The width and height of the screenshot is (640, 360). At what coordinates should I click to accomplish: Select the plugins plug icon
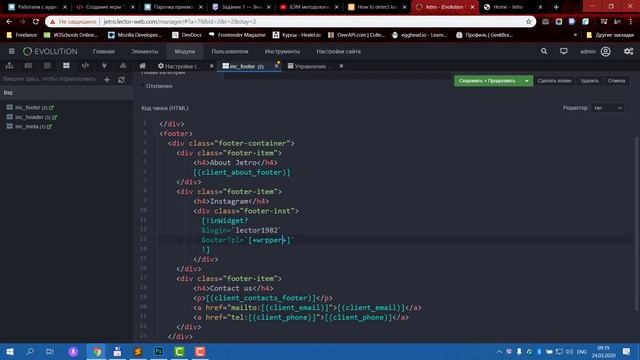click(104, 66)
